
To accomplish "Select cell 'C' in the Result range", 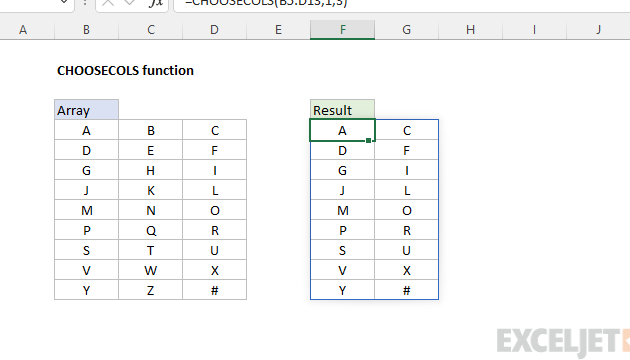I will [407, 130].
